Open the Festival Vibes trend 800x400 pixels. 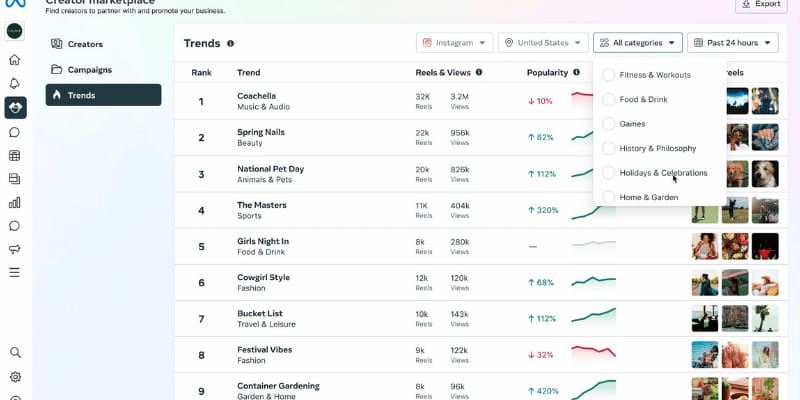265,349
